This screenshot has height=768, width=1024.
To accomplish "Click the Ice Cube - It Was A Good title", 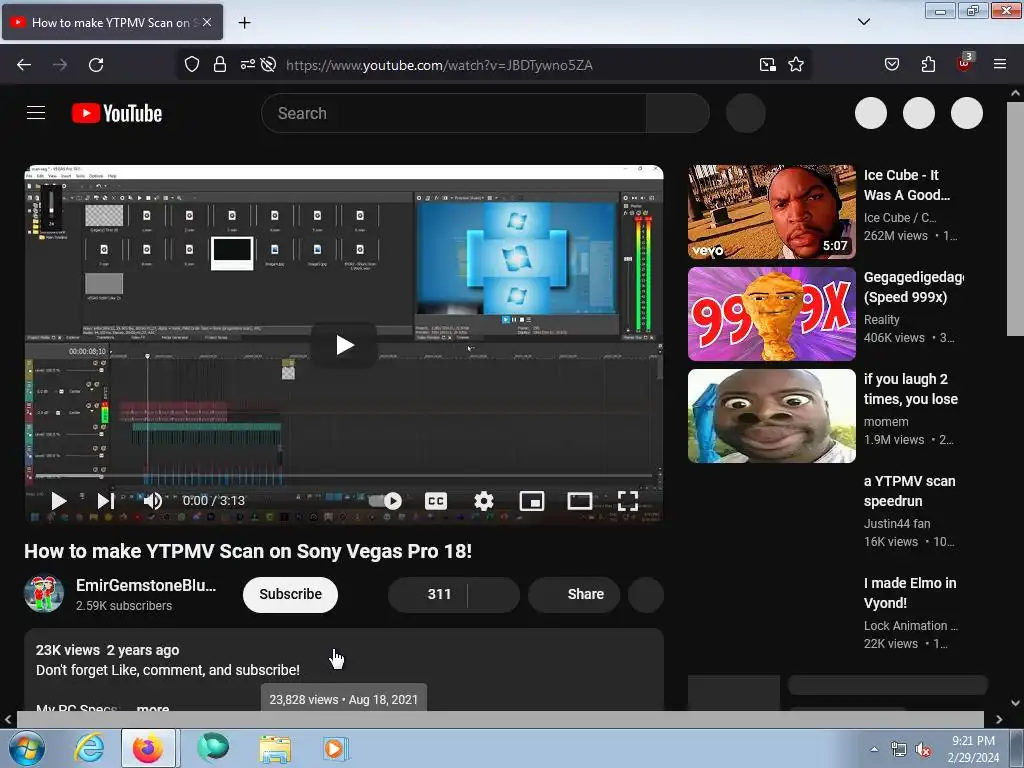I will (x=907, y=185).
